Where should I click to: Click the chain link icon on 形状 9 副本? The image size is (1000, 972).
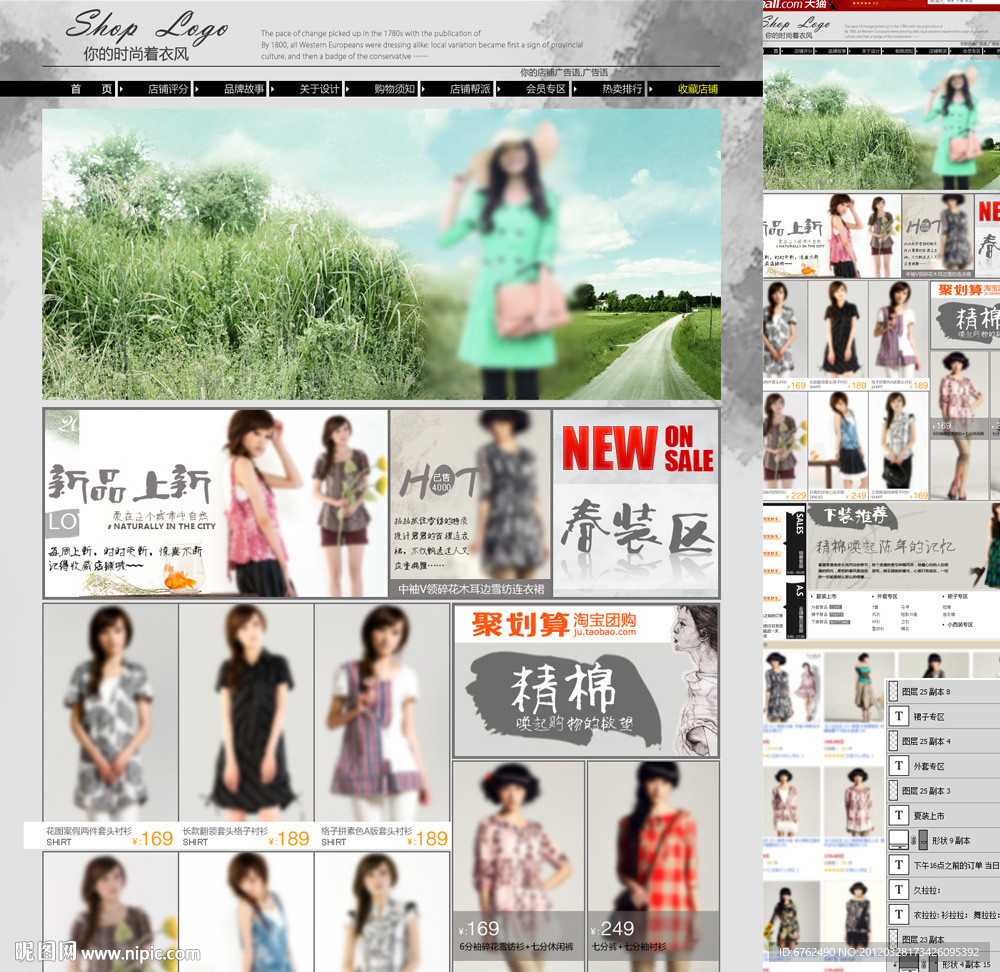pos(914,840)
